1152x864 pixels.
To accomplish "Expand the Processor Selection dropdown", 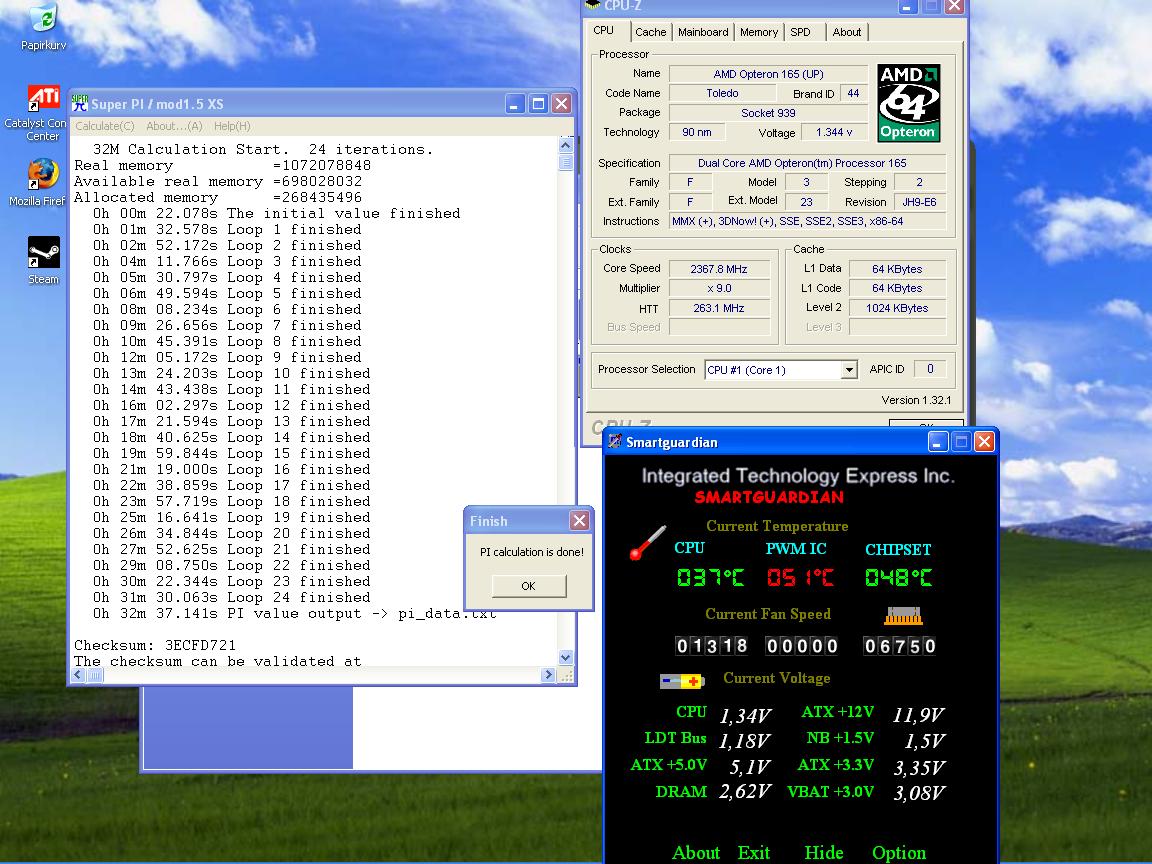I will [849, 370].
